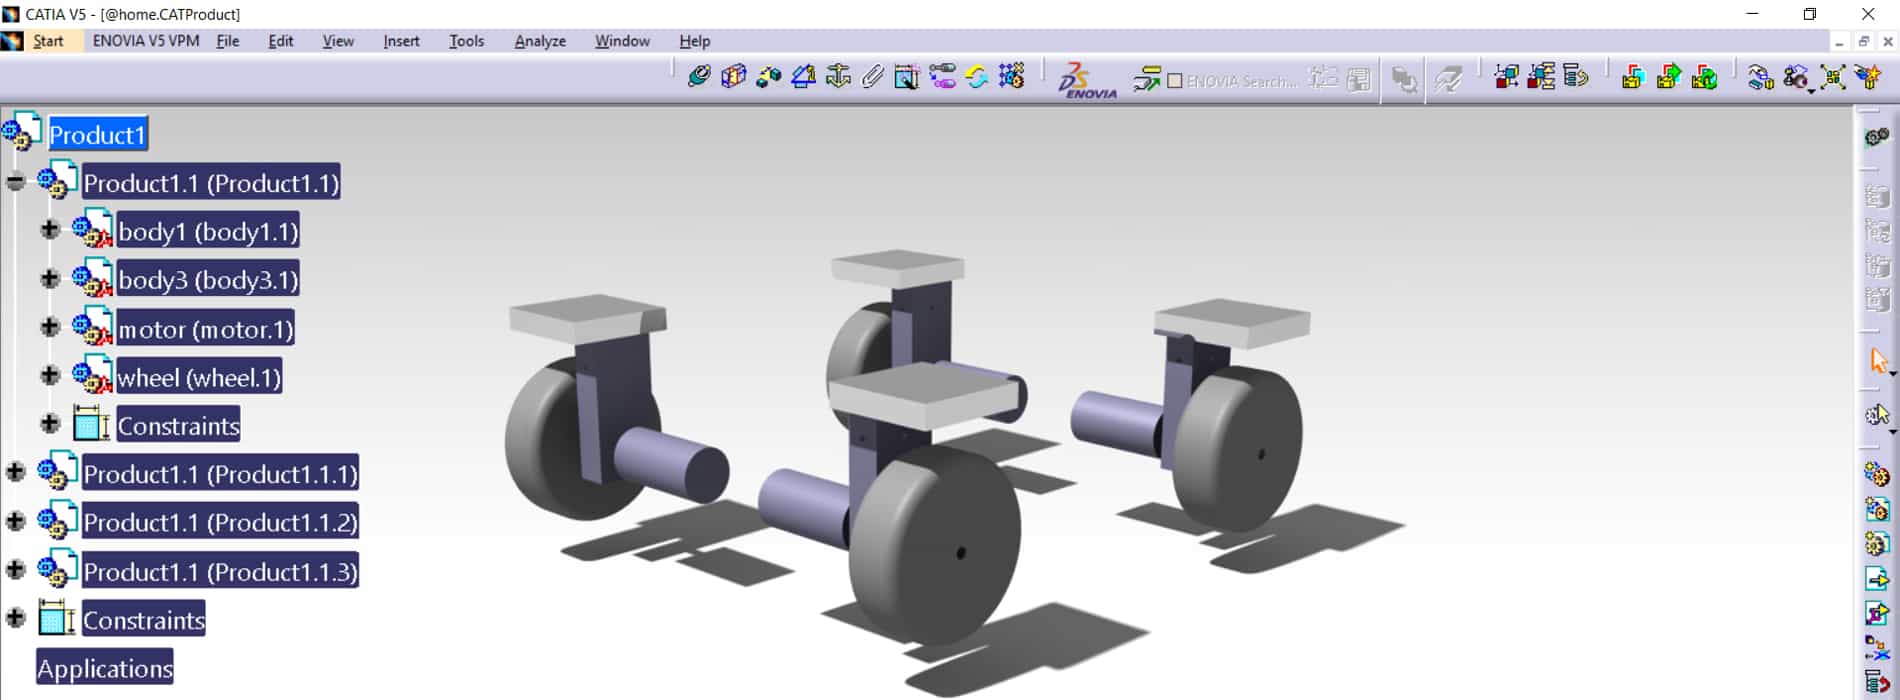Enable the ENOVIA Search checkbox
Viewport: 1900px width, 700px height.
1175,81
